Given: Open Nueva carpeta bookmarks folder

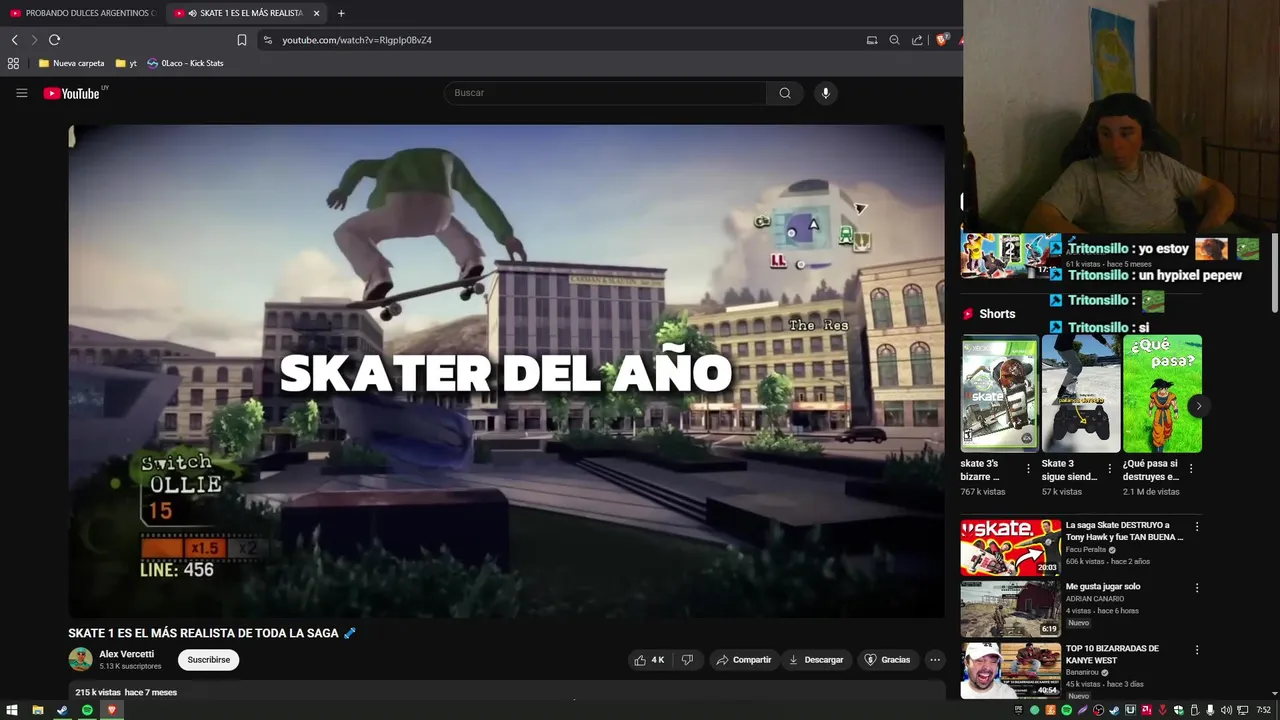Looking at the screenshot, I should click(x=71, y=63).
